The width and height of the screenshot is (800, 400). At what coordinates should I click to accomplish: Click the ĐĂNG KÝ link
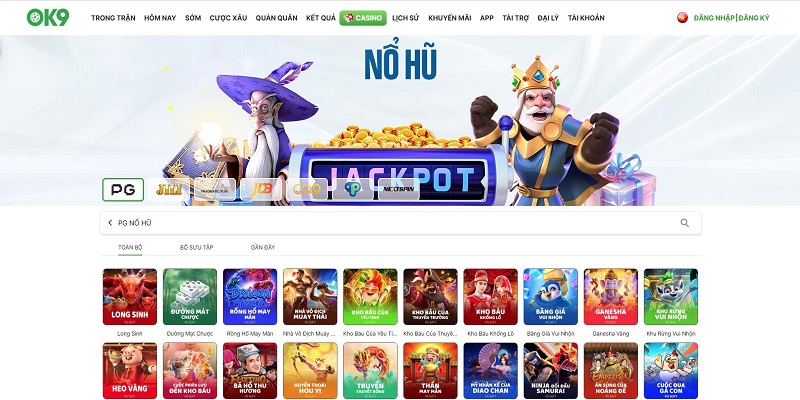[x=754, y=18]
